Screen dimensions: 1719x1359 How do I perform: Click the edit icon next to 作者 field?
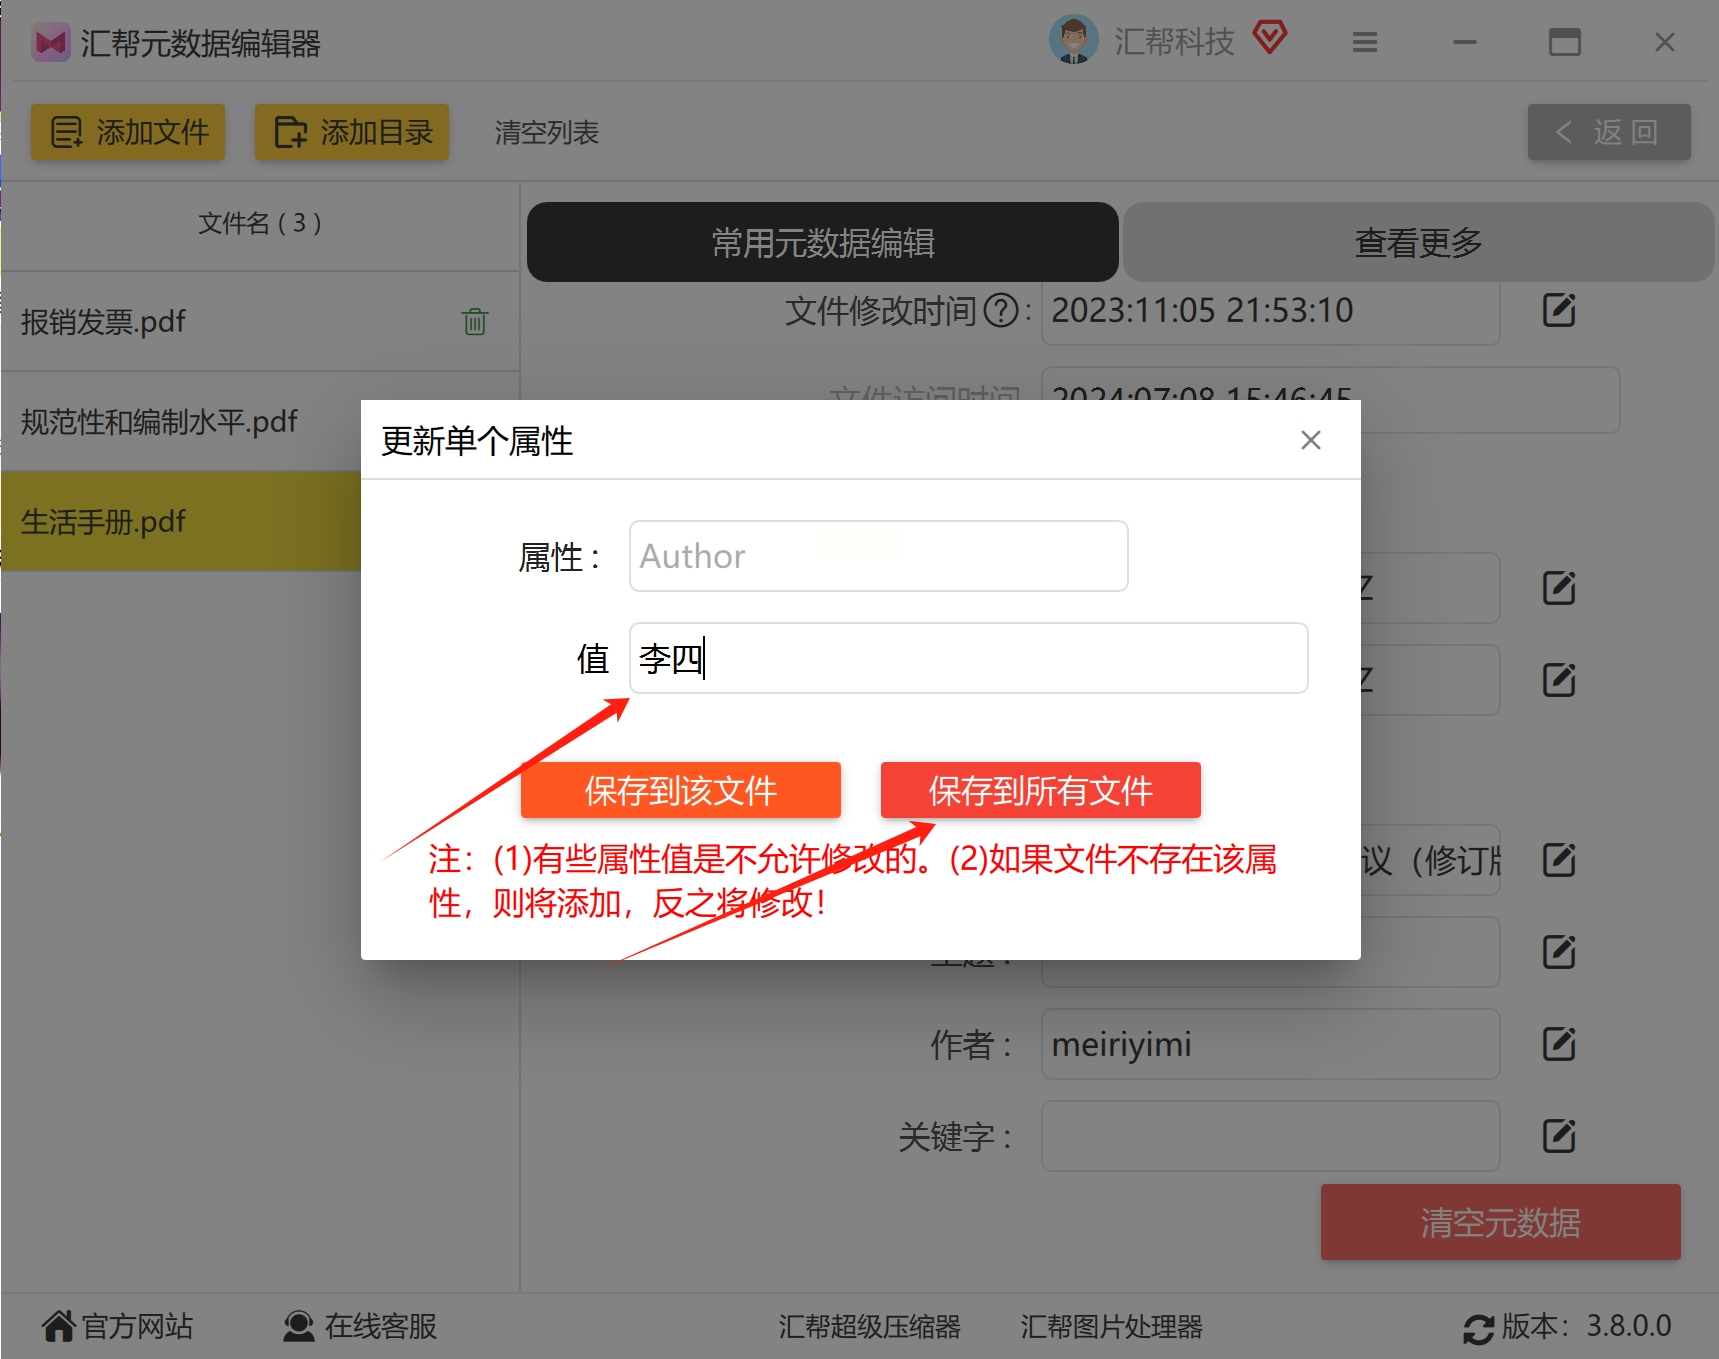(1559, 1044)
